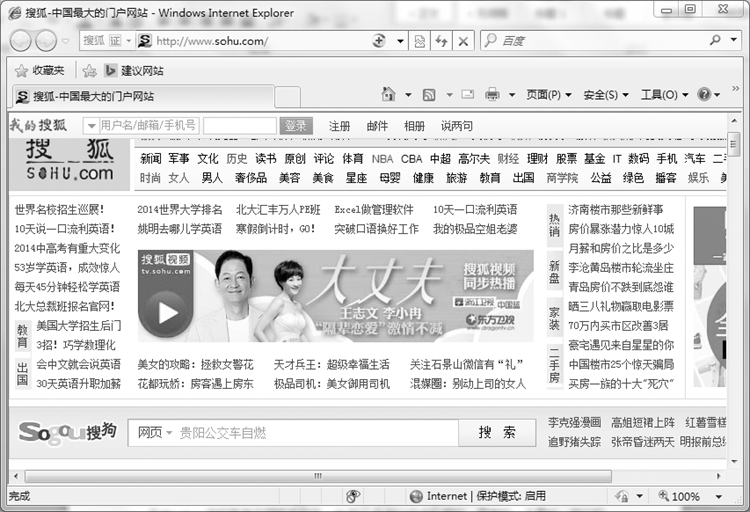Open the 说两句 comment link
The image size is (750, 512).
click(x=457, y=126)
